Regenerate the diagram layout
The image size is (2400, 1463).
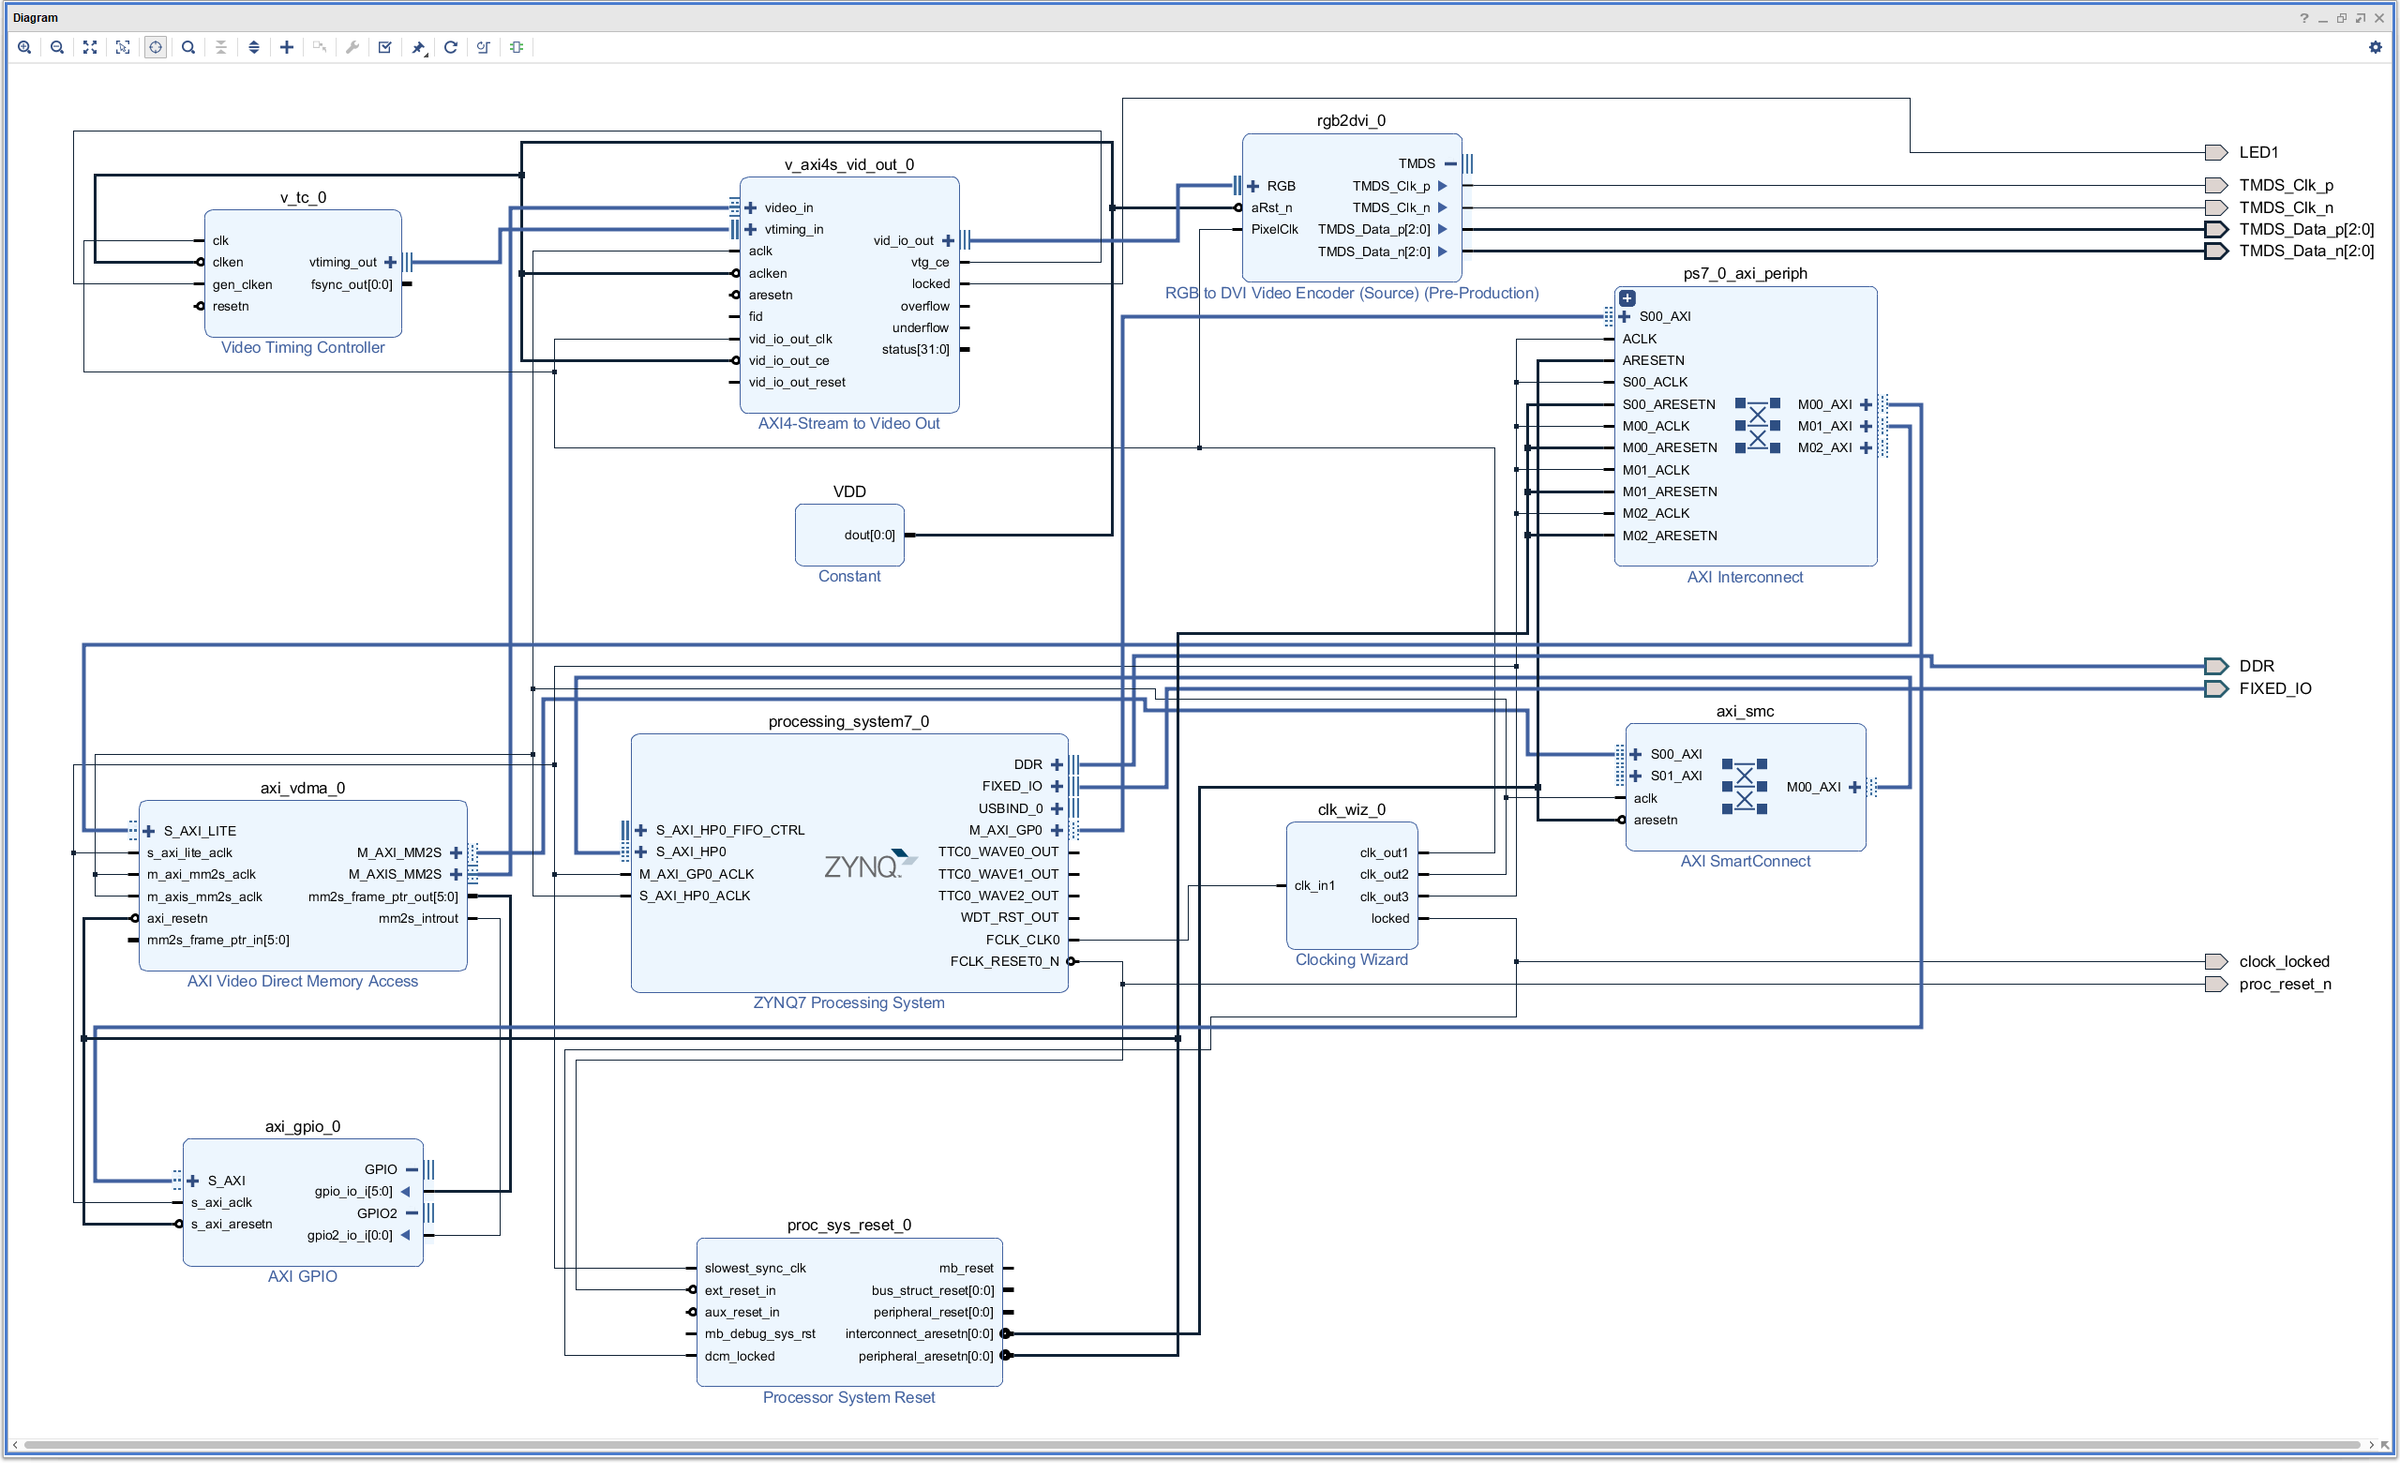pyautogui.click(x=451, y=47)
